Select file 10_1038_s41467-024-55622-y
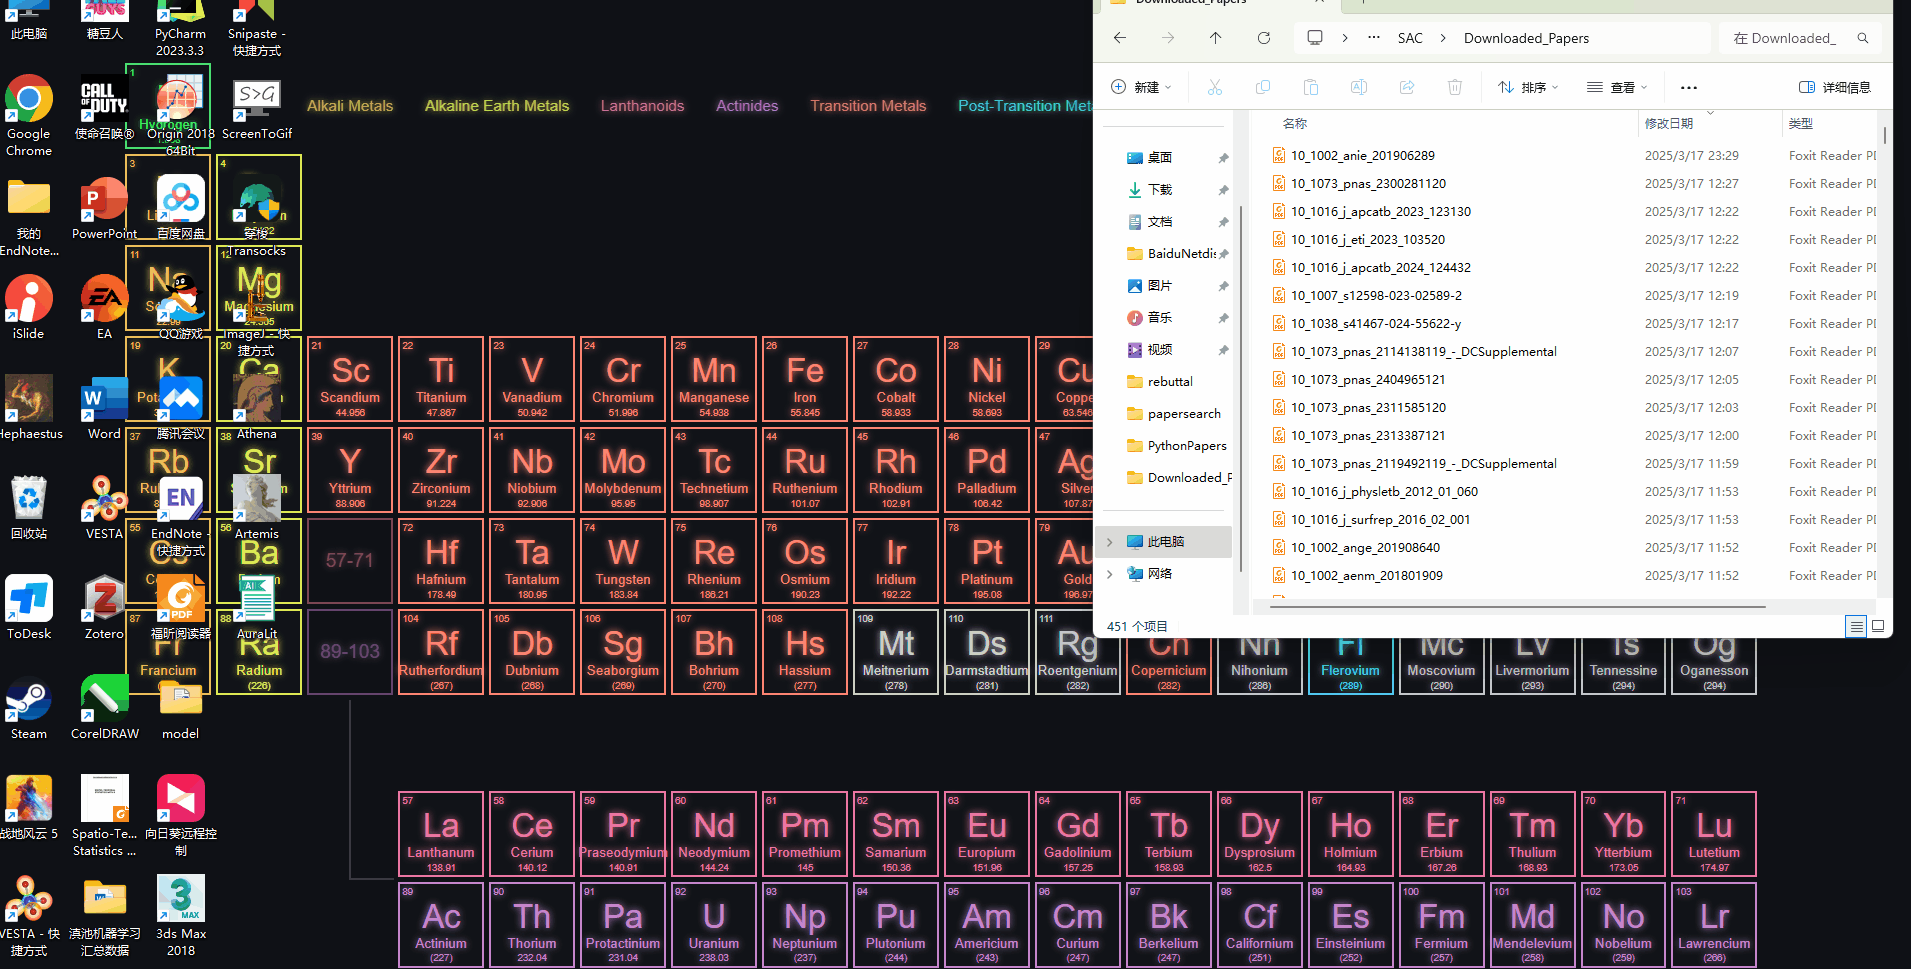The width and height of the screenshot is (1911, 969). tap(1375, 323)
